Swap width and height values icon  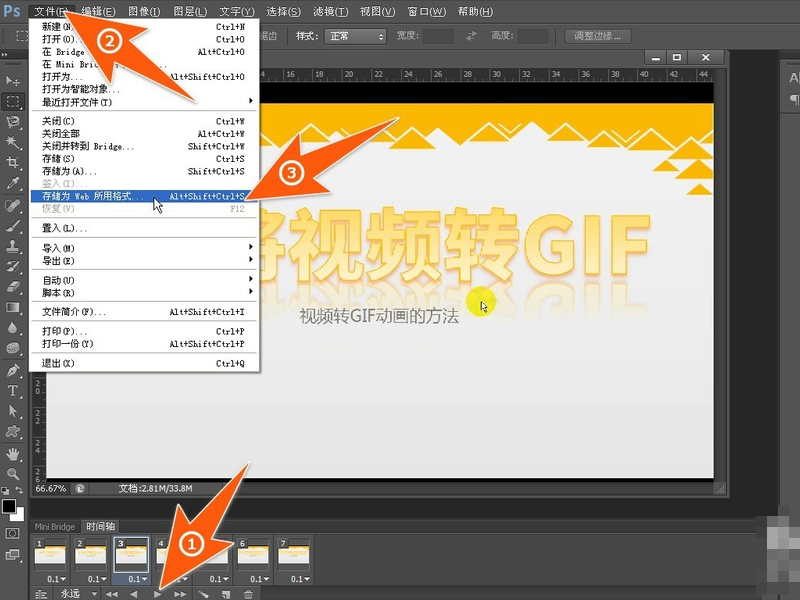471,36
